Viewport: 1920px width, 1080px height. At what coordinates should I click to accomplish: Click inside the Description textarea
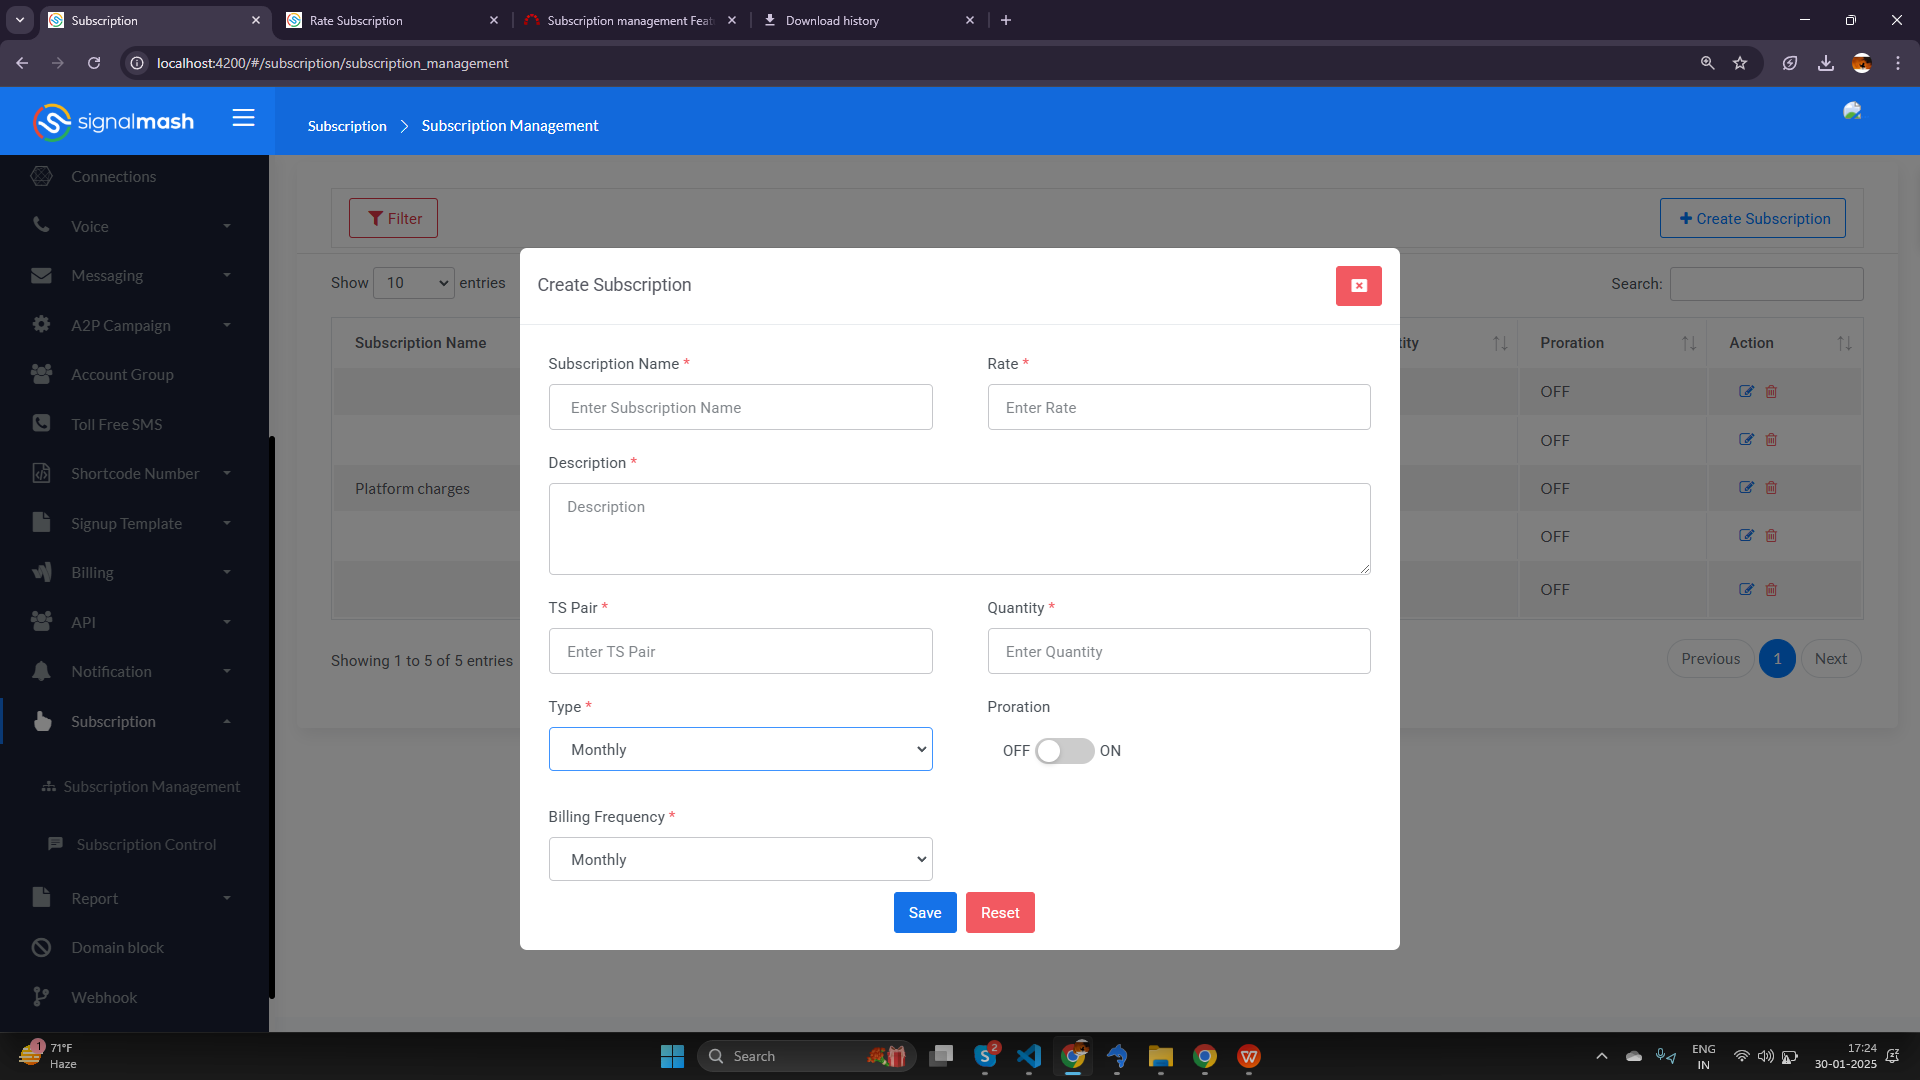point(959,529)
